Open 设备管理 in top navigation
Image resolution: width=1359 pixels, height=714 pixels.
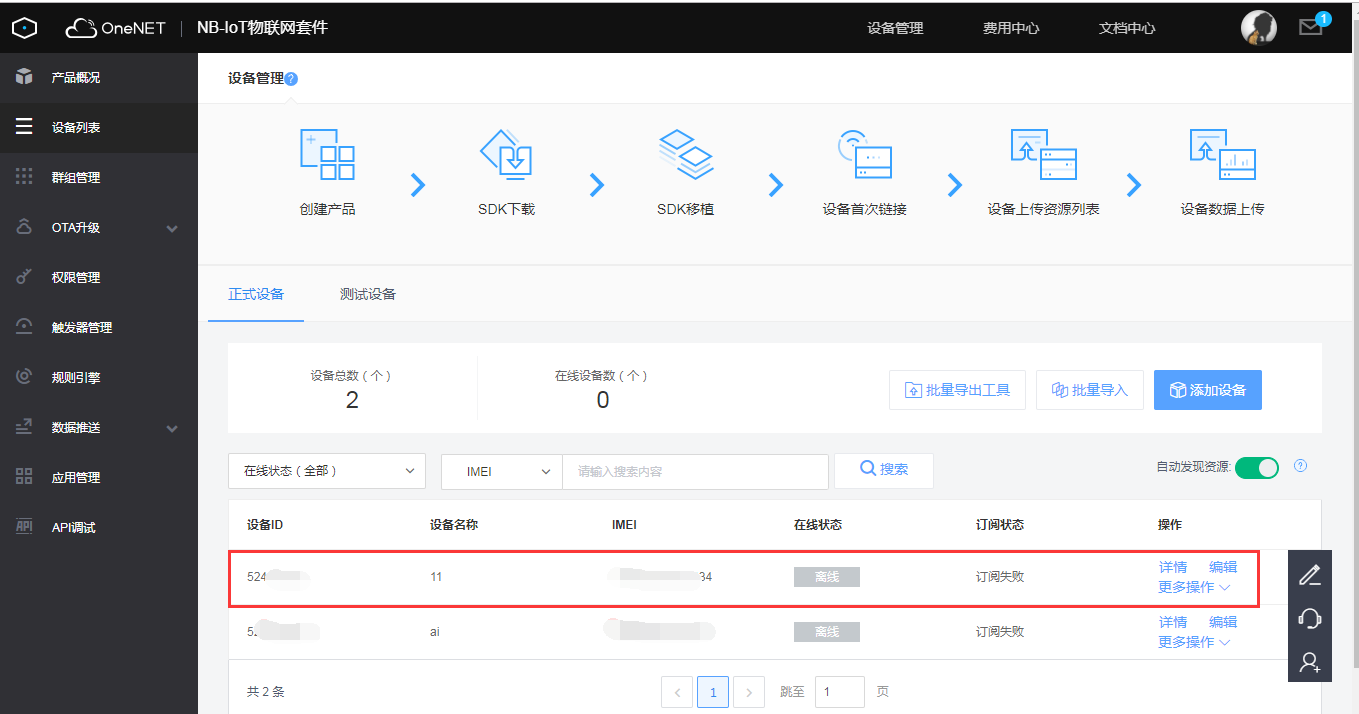coord(895,28)
